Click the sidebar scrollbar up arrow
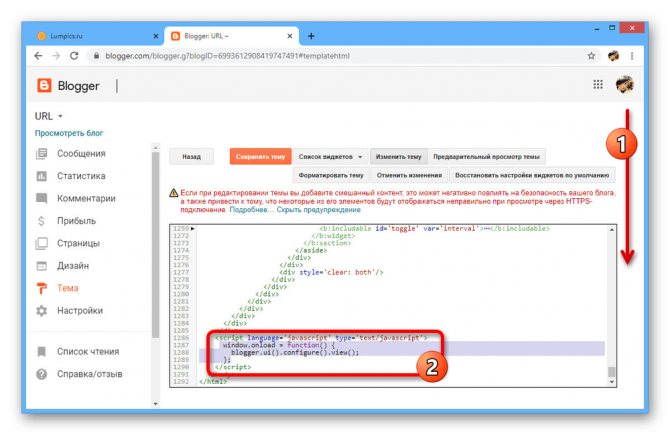Screen dimensions: 670x435 [156, 147]
